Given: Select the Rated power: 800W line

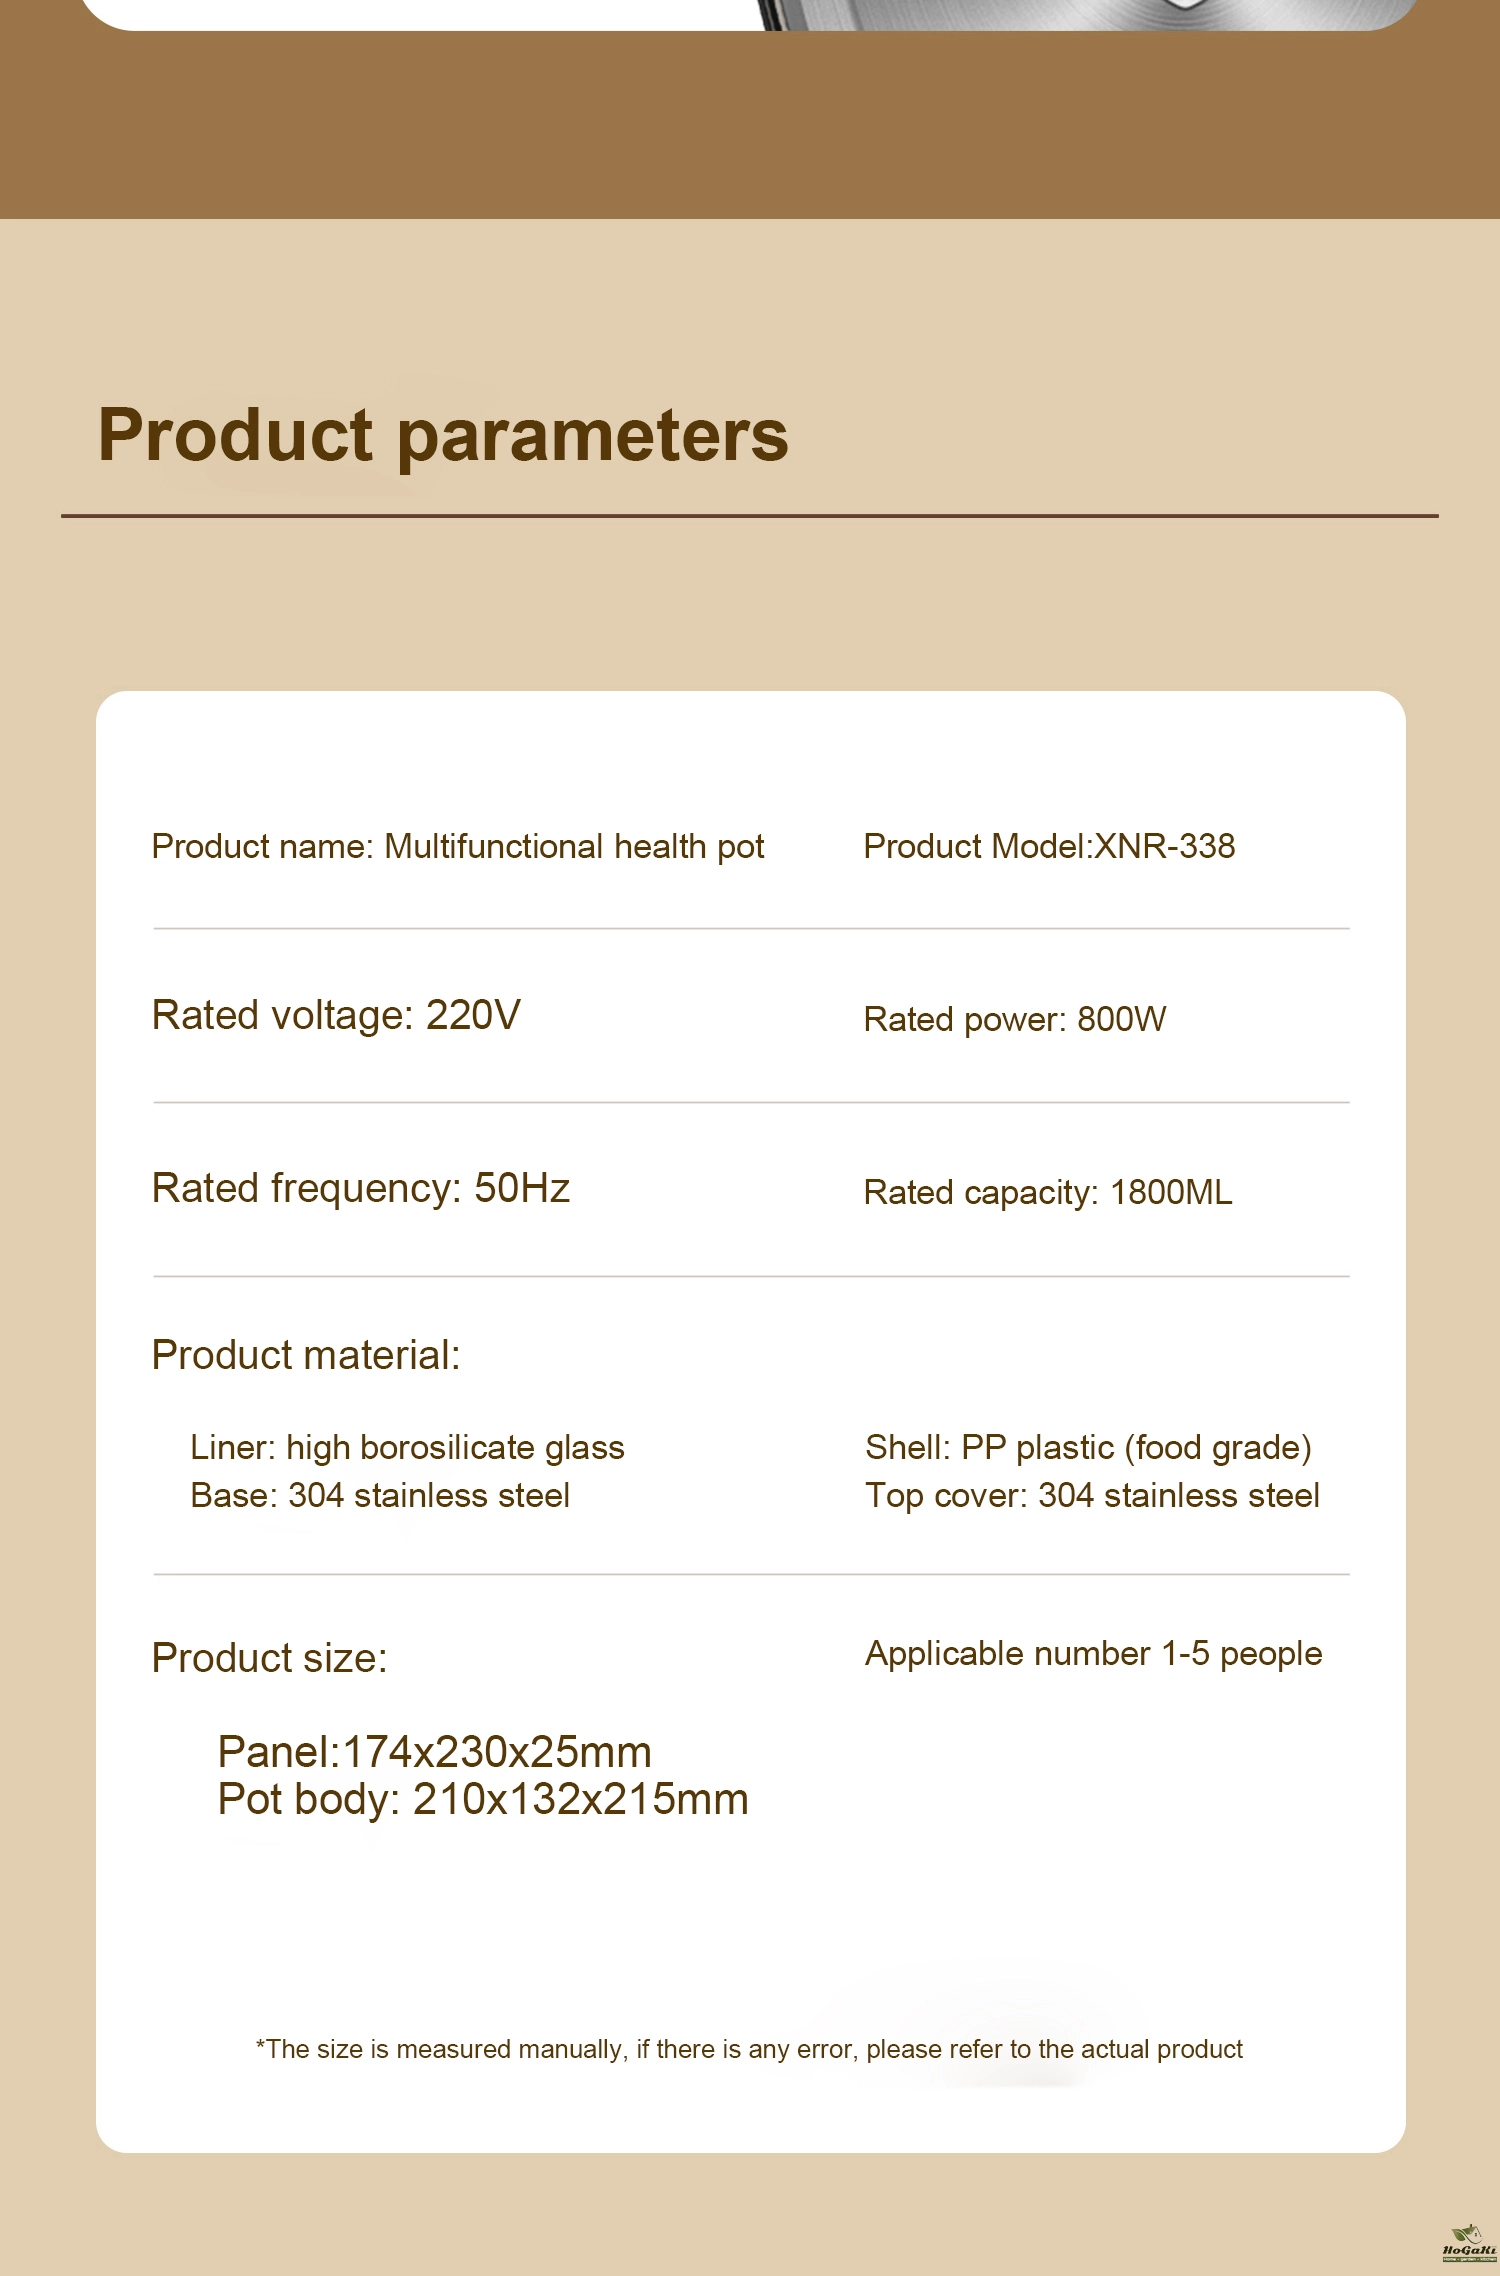Looking at the screenshot, I should coord(1014,1019).
